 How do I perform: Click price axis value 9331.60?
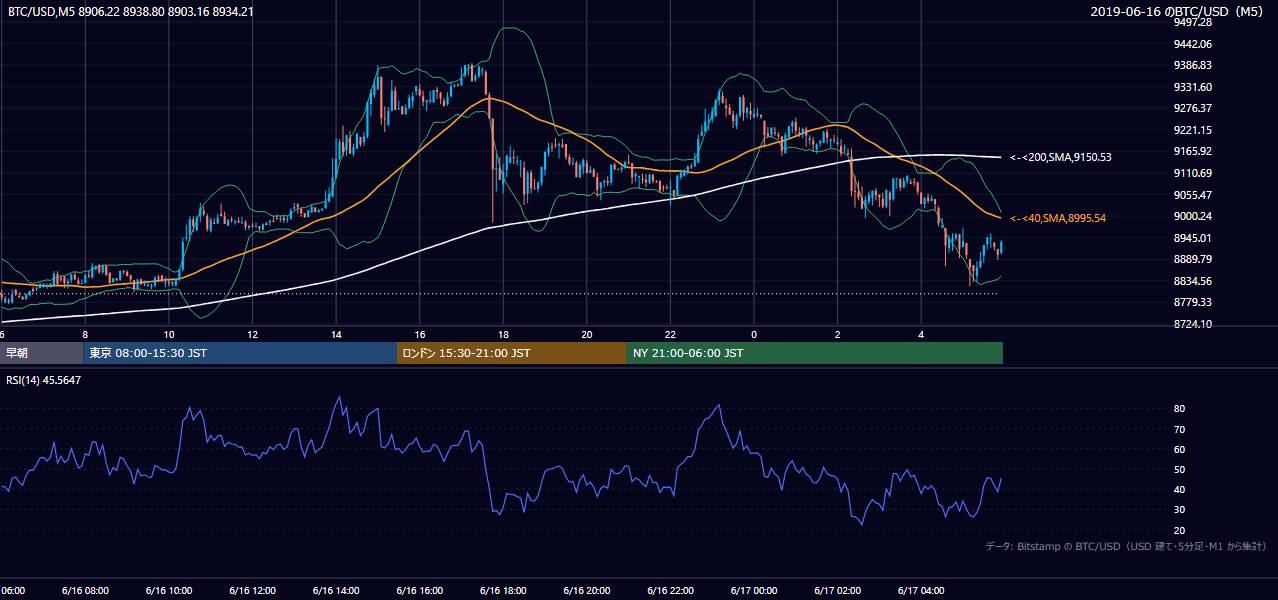(1193, 87)
